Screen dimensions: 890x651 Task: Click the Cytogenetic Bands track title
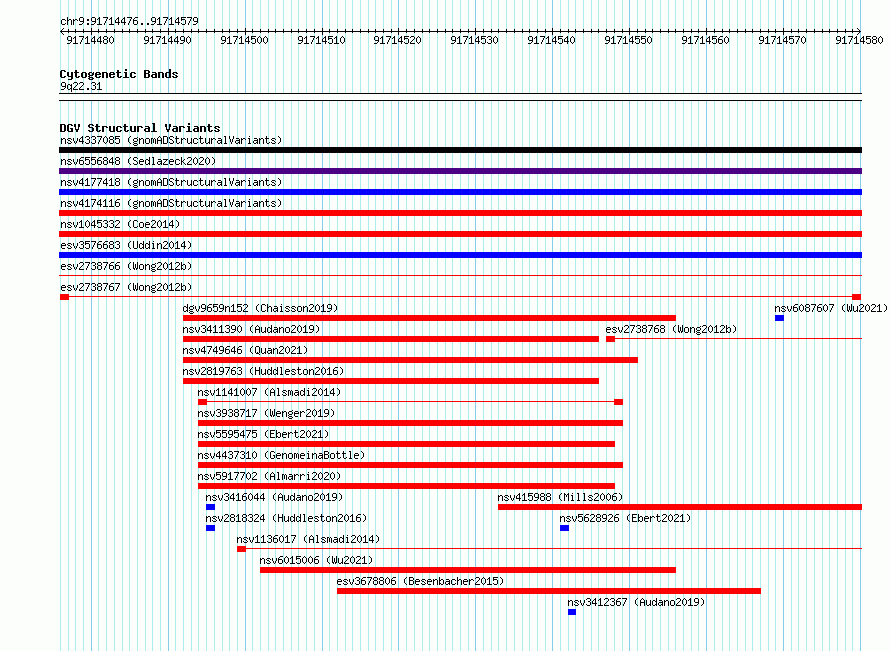(119, 74)
